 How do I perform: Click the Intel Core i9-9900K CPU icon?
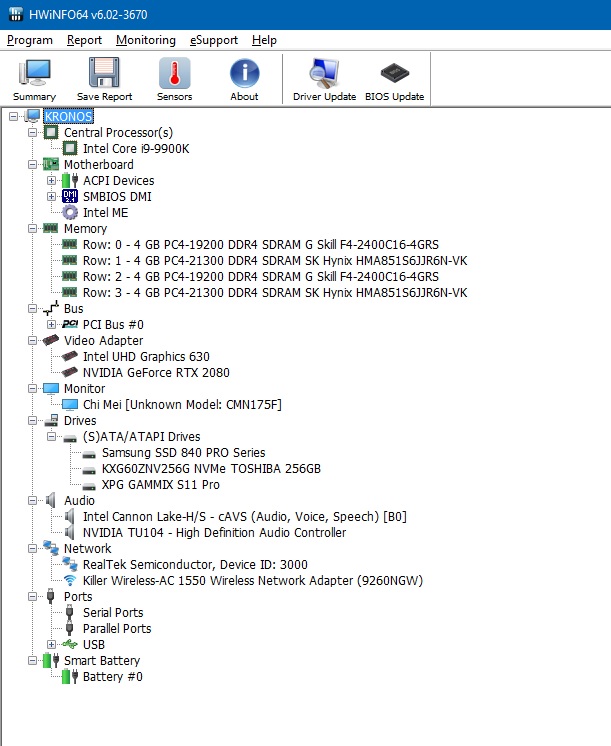coord(70,148)
